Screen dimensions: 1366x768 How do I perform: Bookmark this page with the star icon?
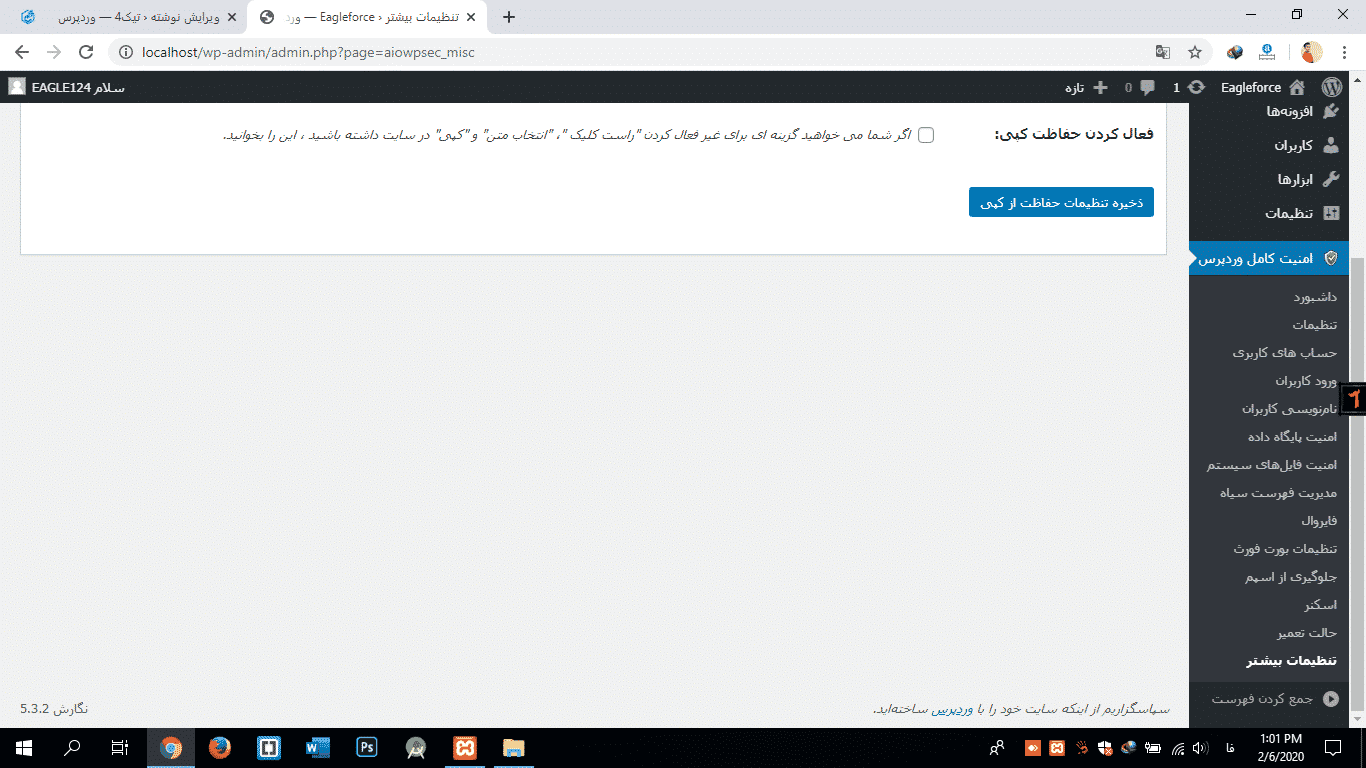click(1194, 52)
